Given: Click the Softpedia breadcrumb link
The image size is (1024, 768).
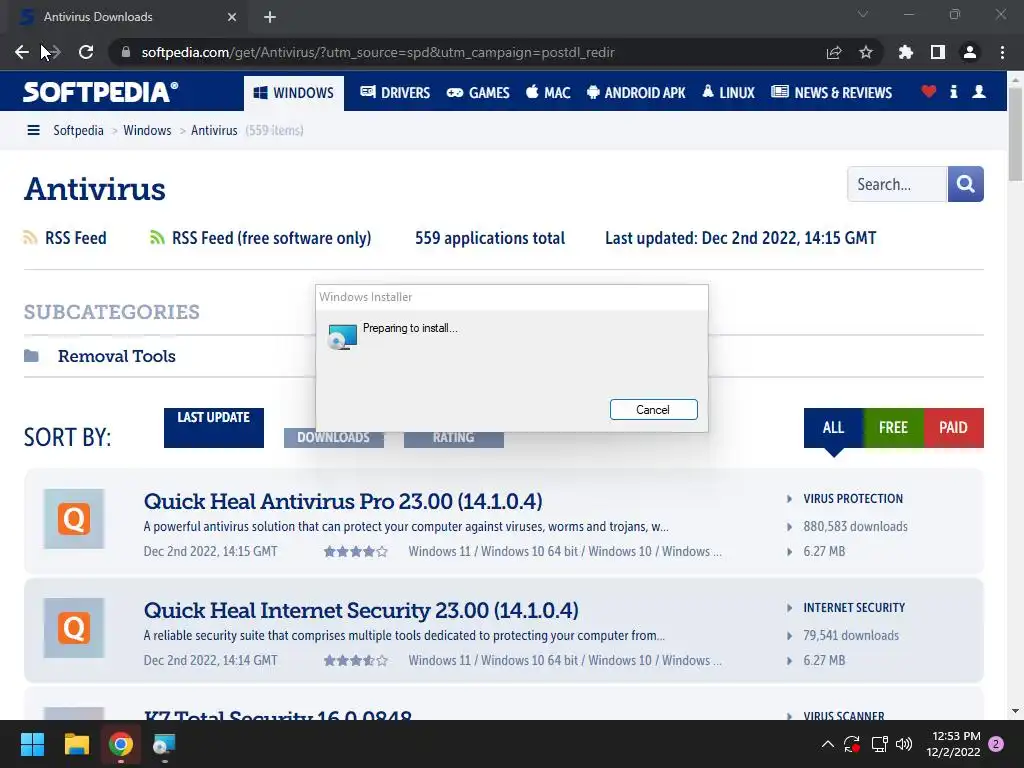Looking at the screenshot, I should point(78,130).
